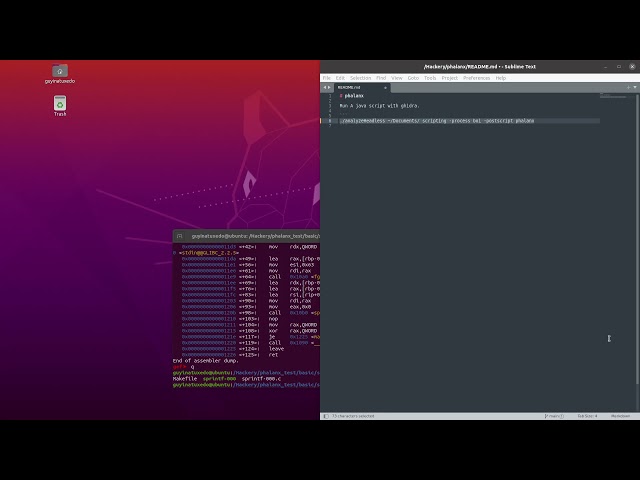Open the Tab Size: 4 selector
The image size is (640, 480).
tap(587, 416)
